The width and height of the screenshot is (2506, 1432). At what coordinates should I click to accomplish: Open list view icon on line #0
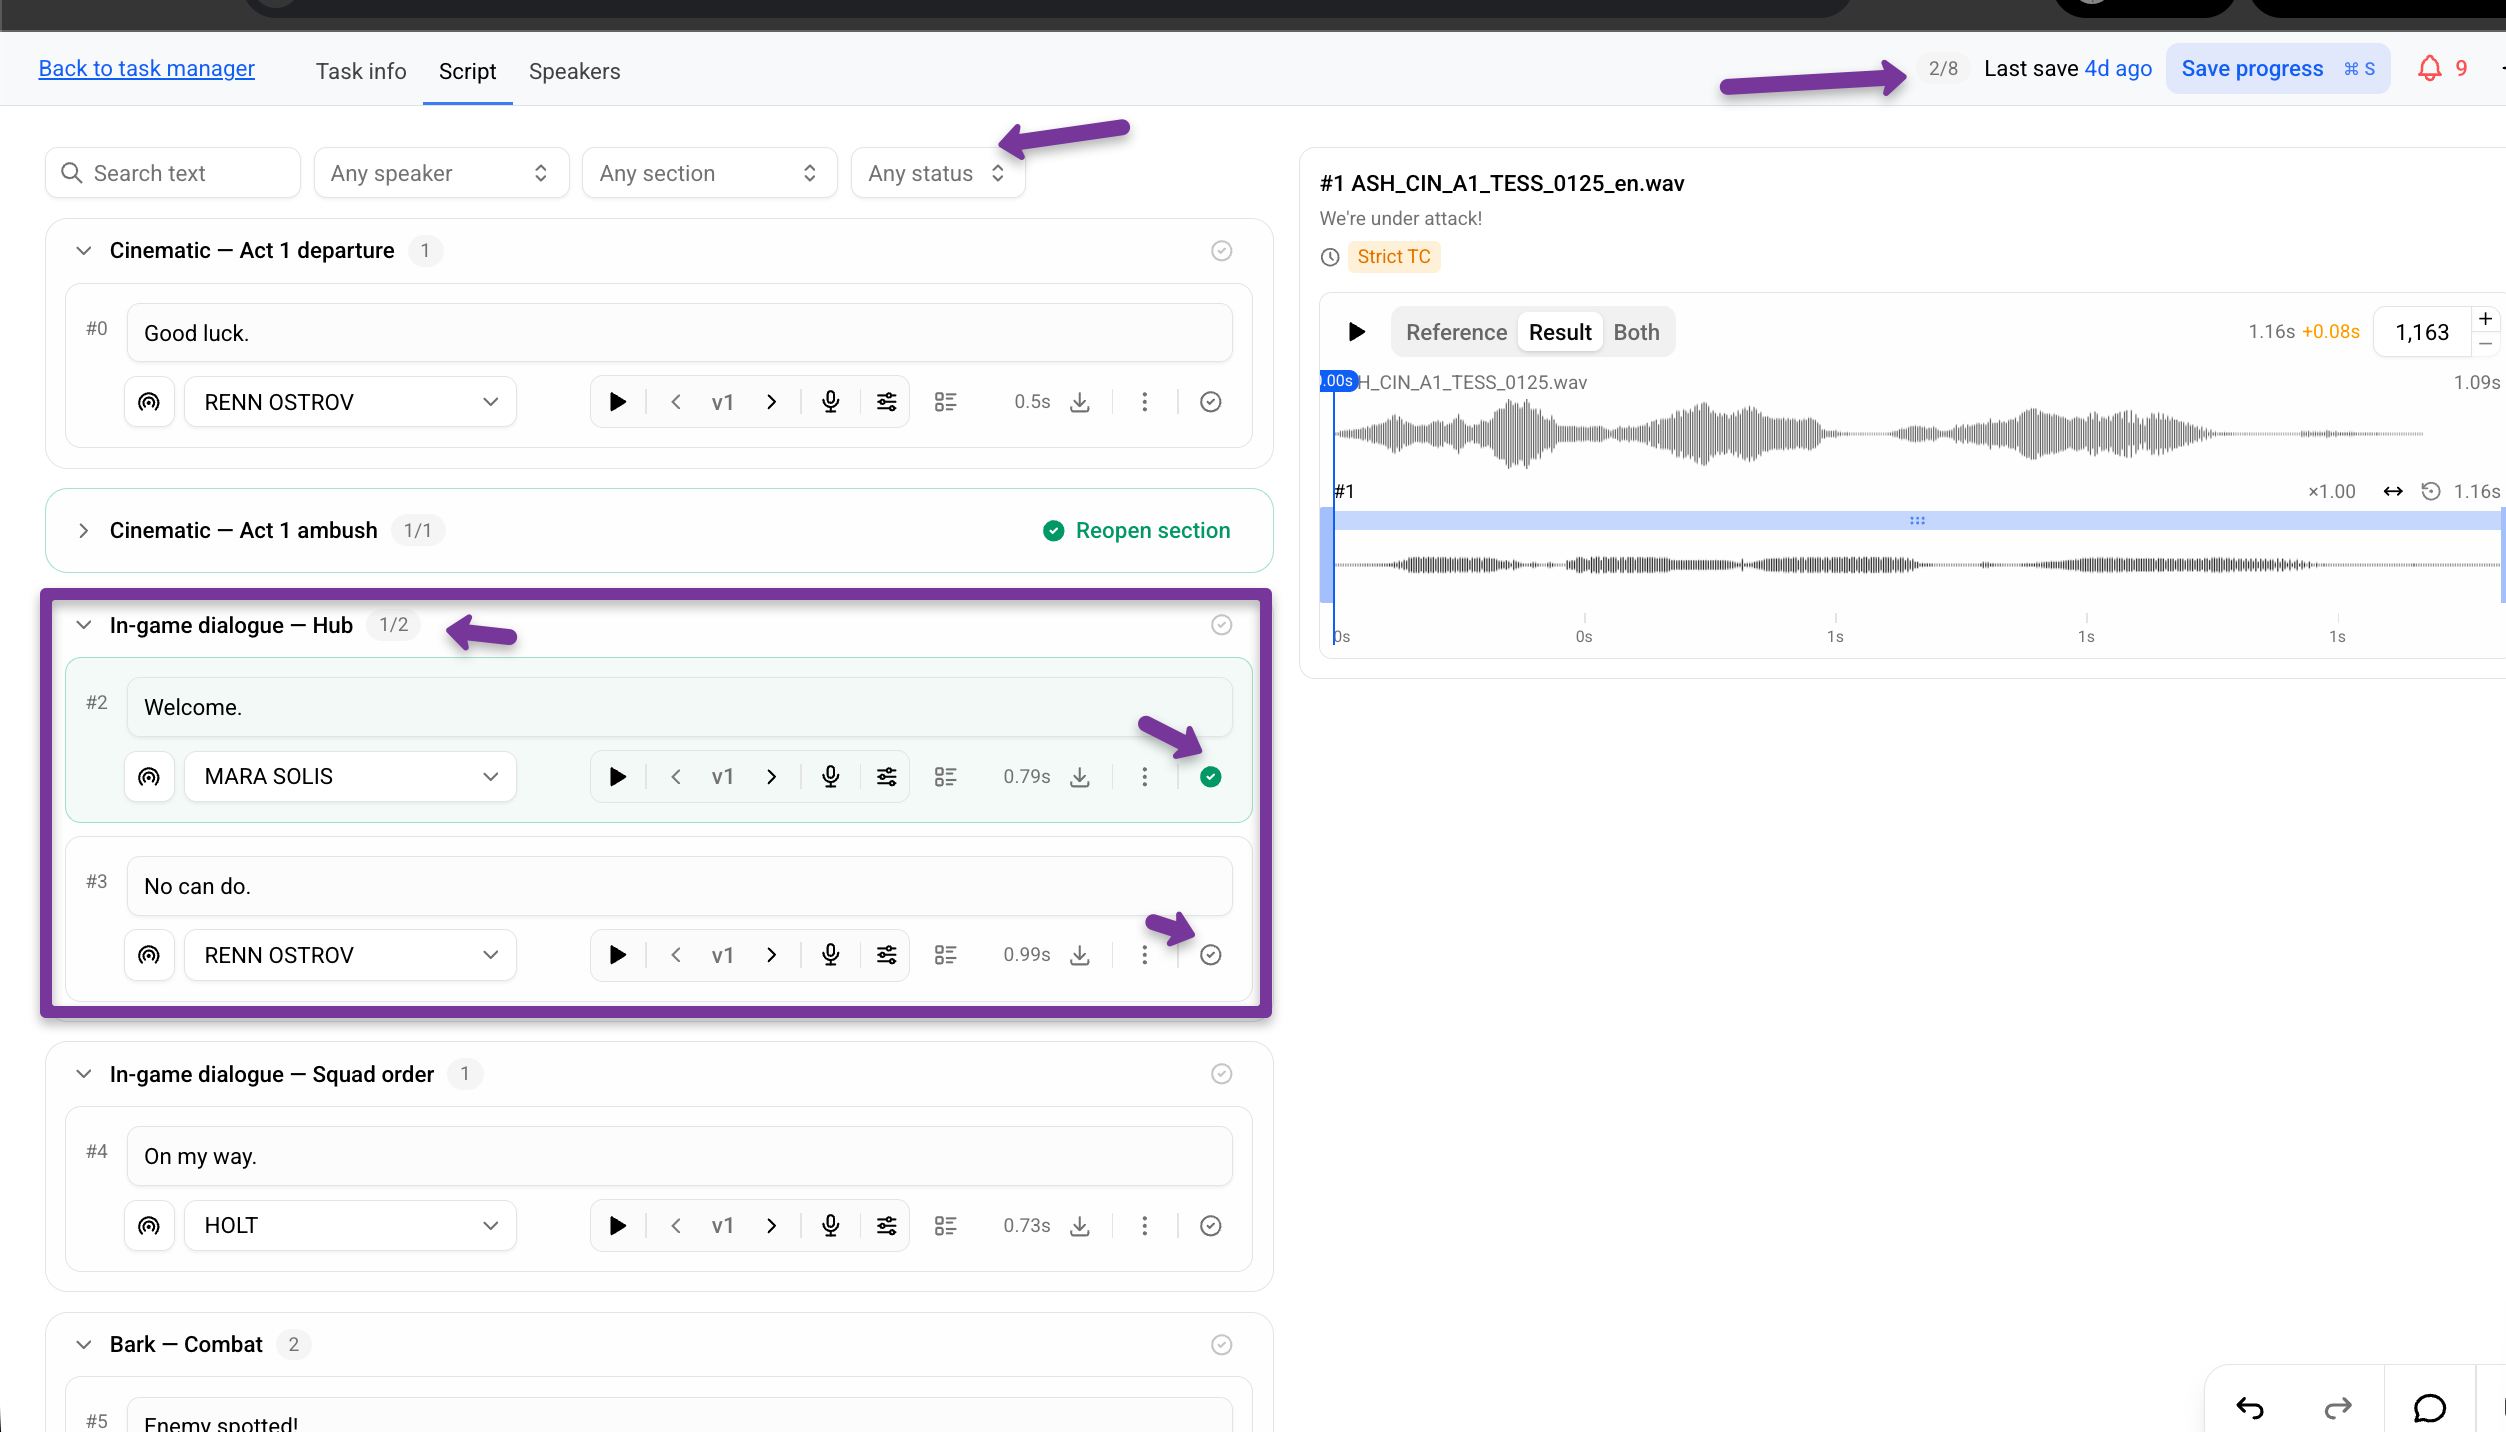(945, 402)
